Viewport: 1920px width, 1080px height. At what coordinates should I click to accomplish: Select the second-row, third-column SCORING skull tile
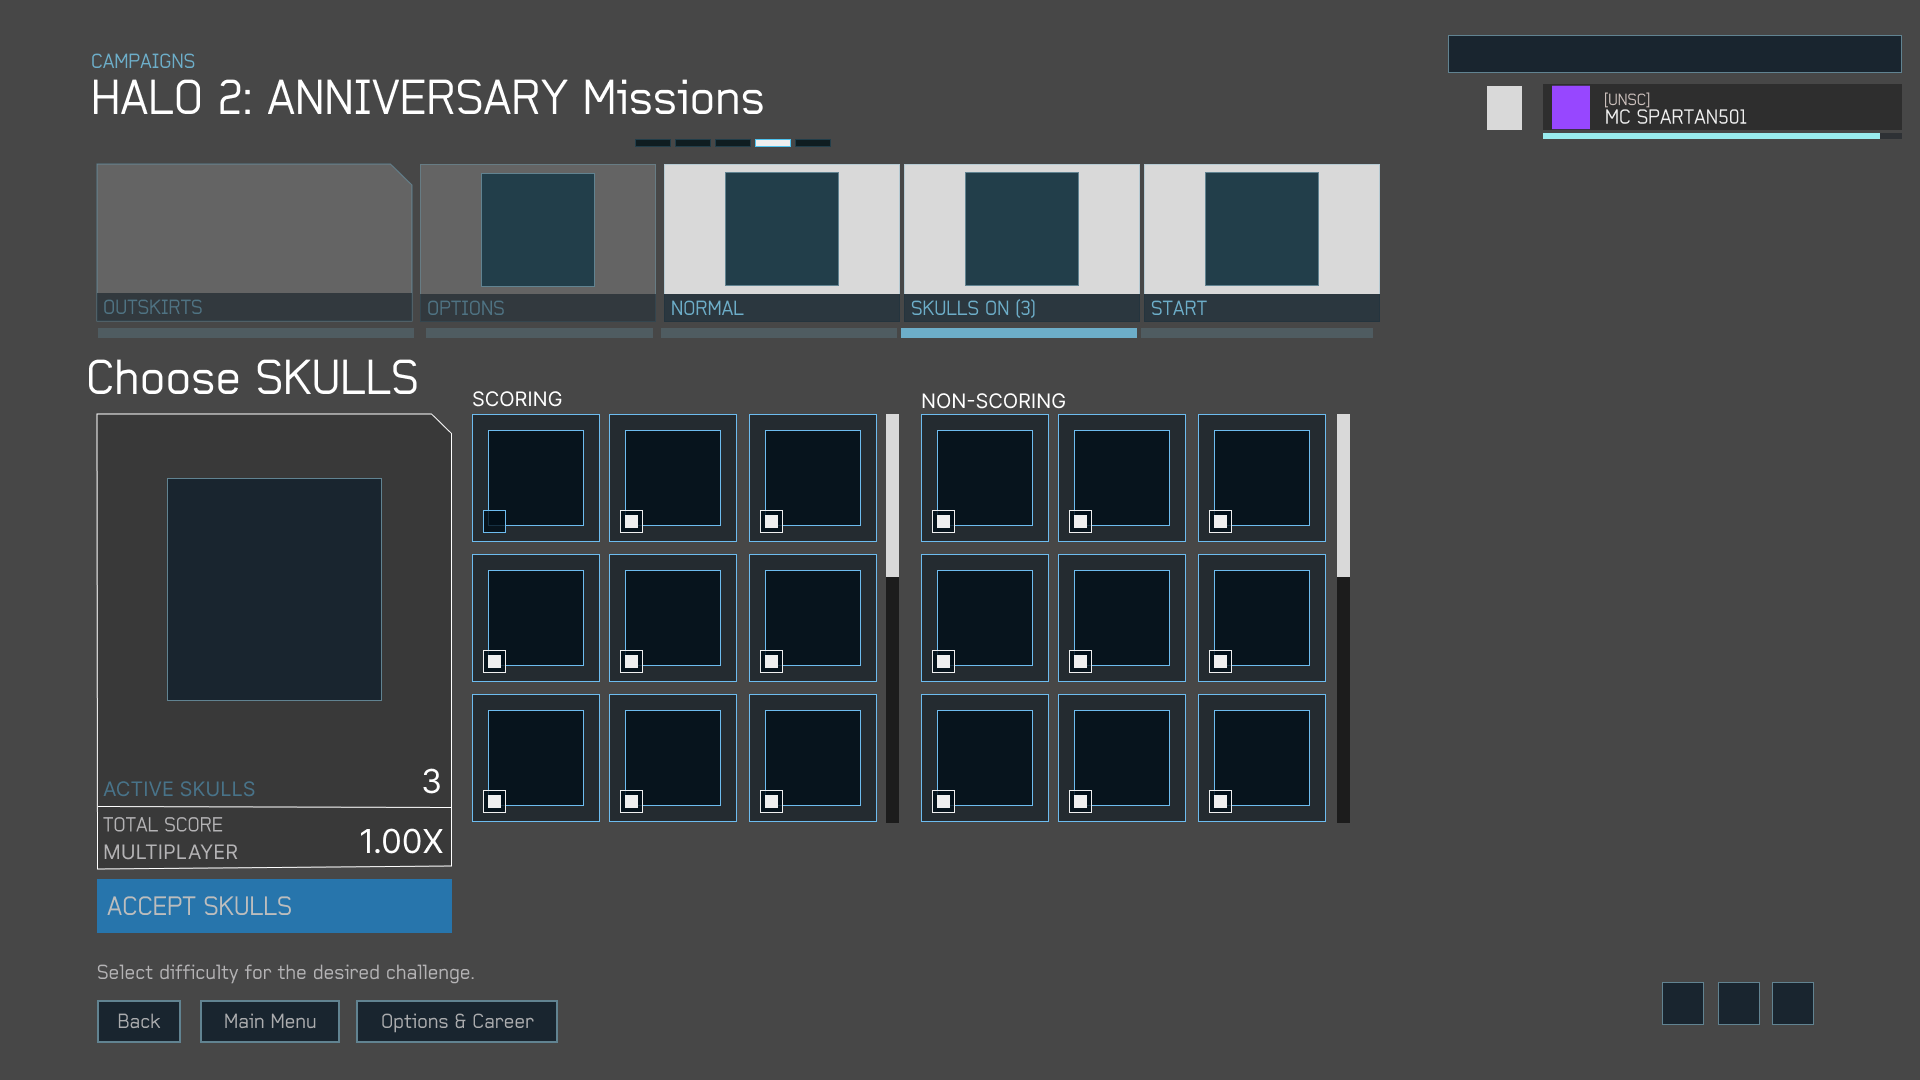click(x=813, y=618)
